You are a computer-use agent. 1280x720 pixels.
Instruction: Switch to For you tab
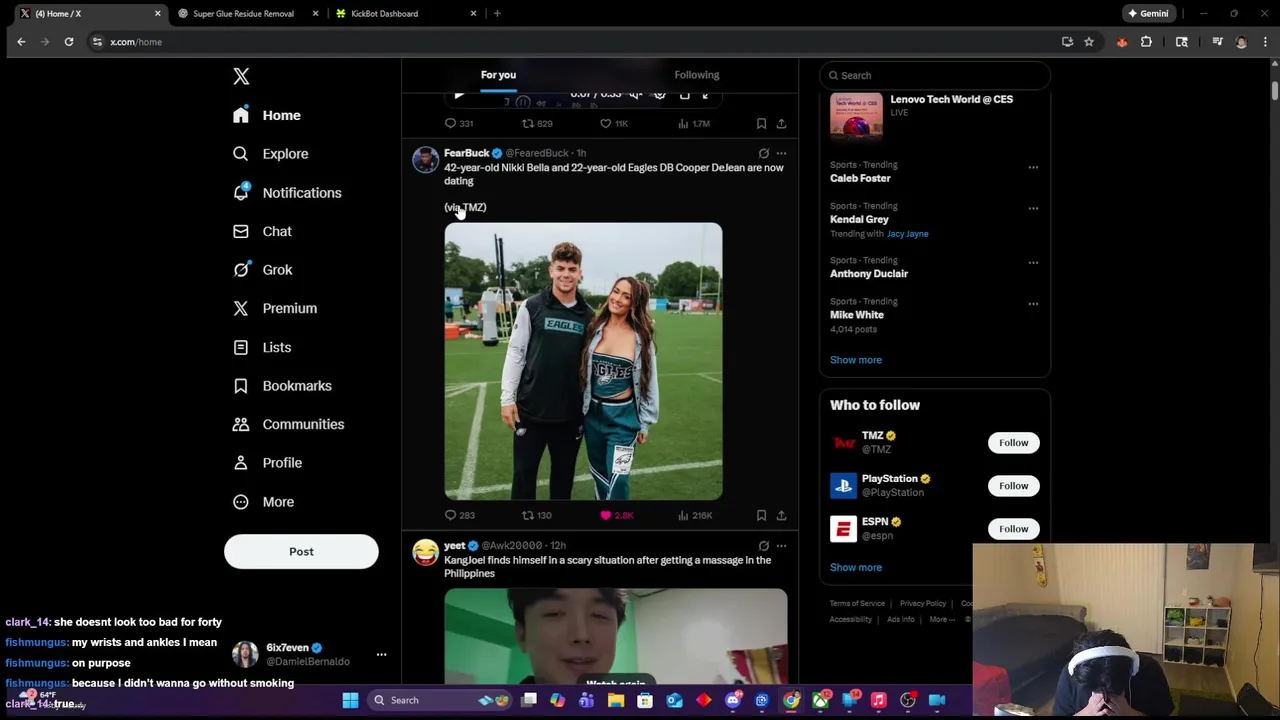pos(498,75)
